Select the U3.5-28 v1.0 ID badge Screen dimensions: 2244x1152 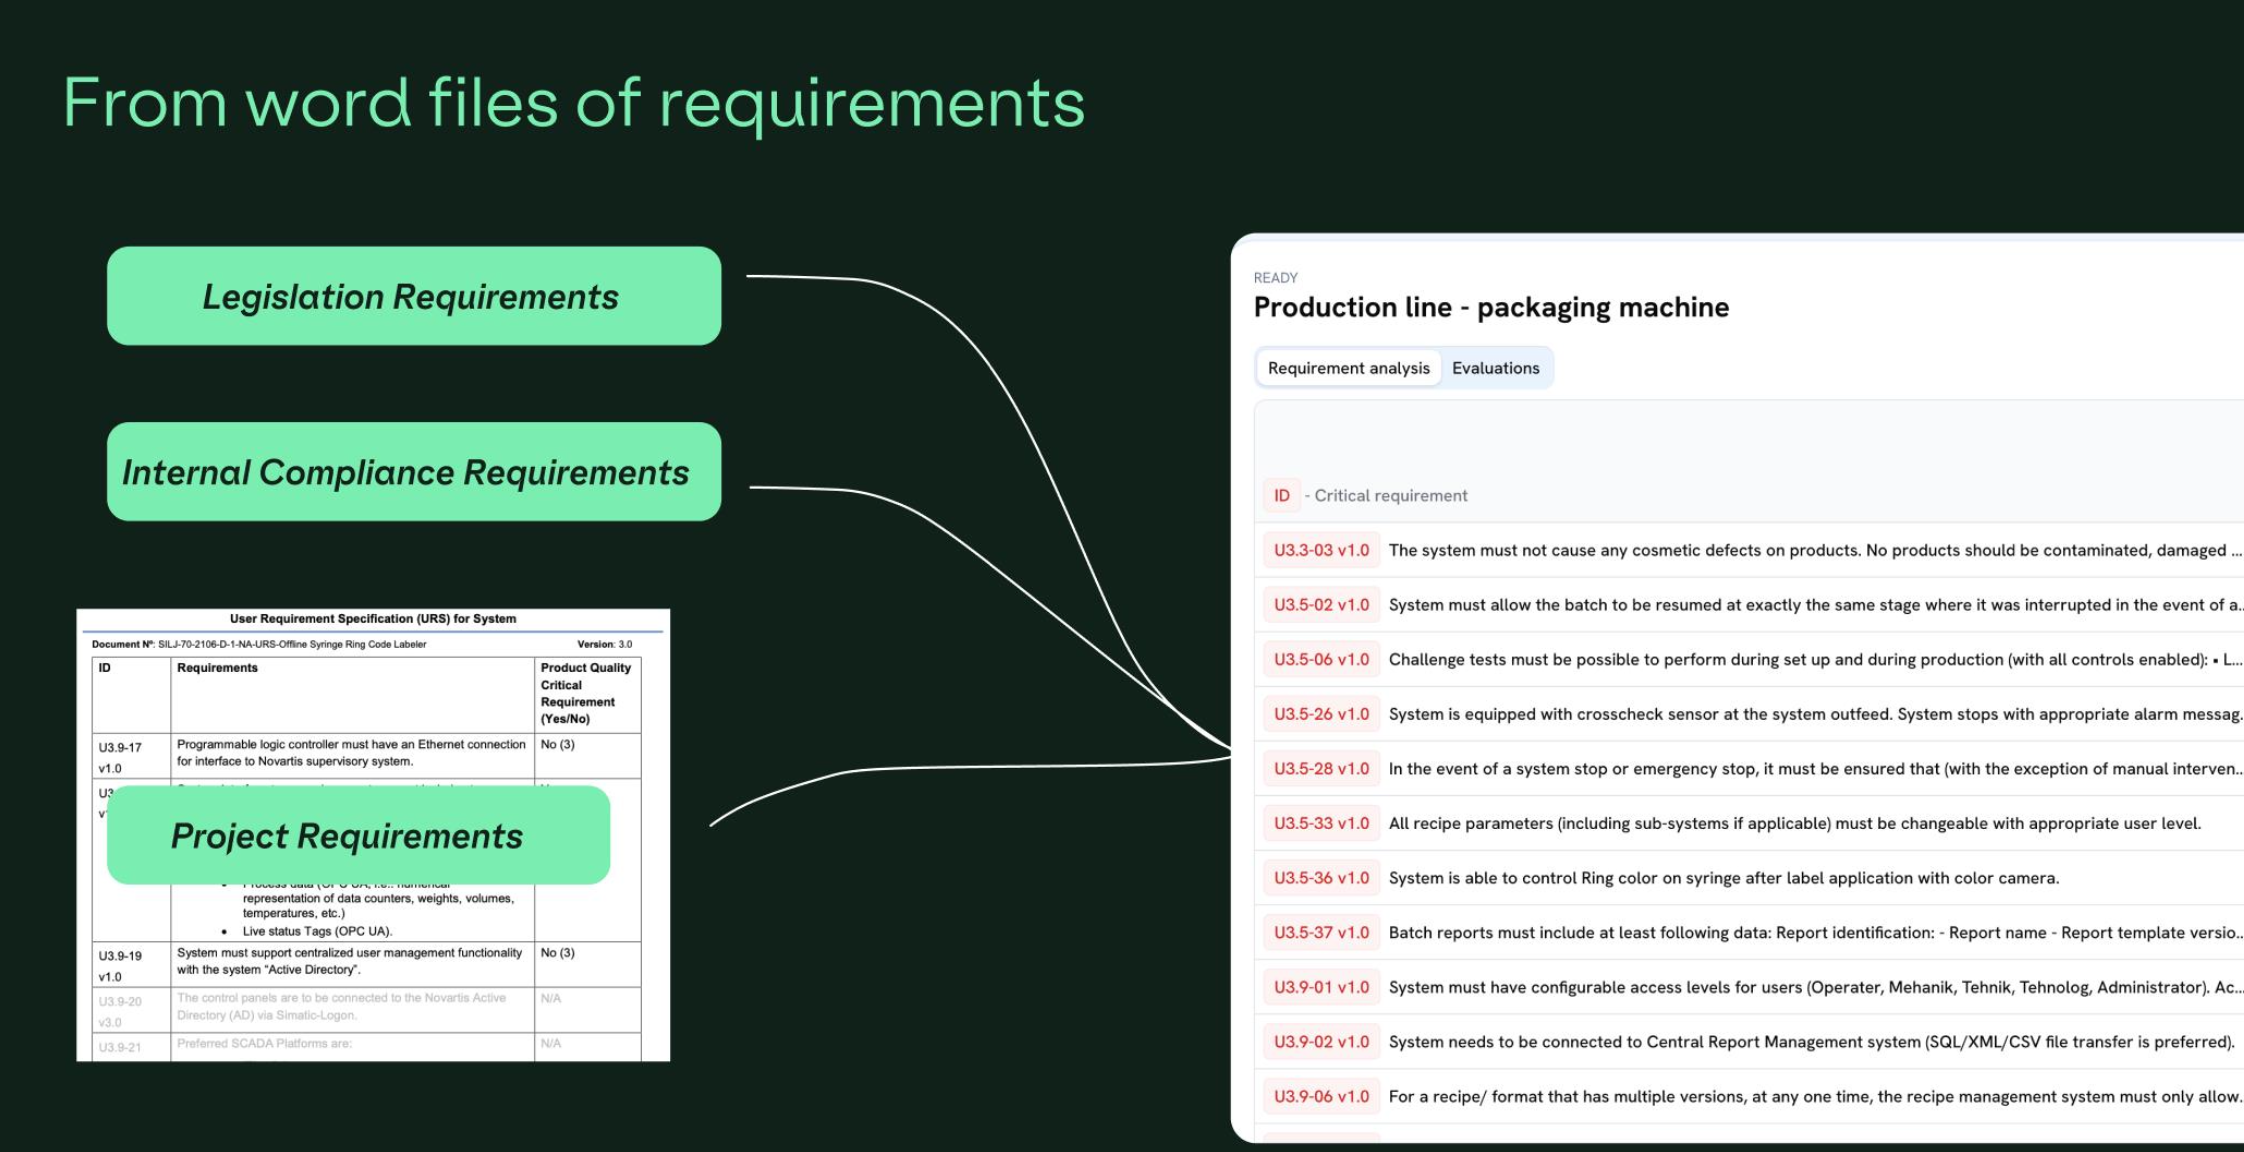(x=1321, y=769)
